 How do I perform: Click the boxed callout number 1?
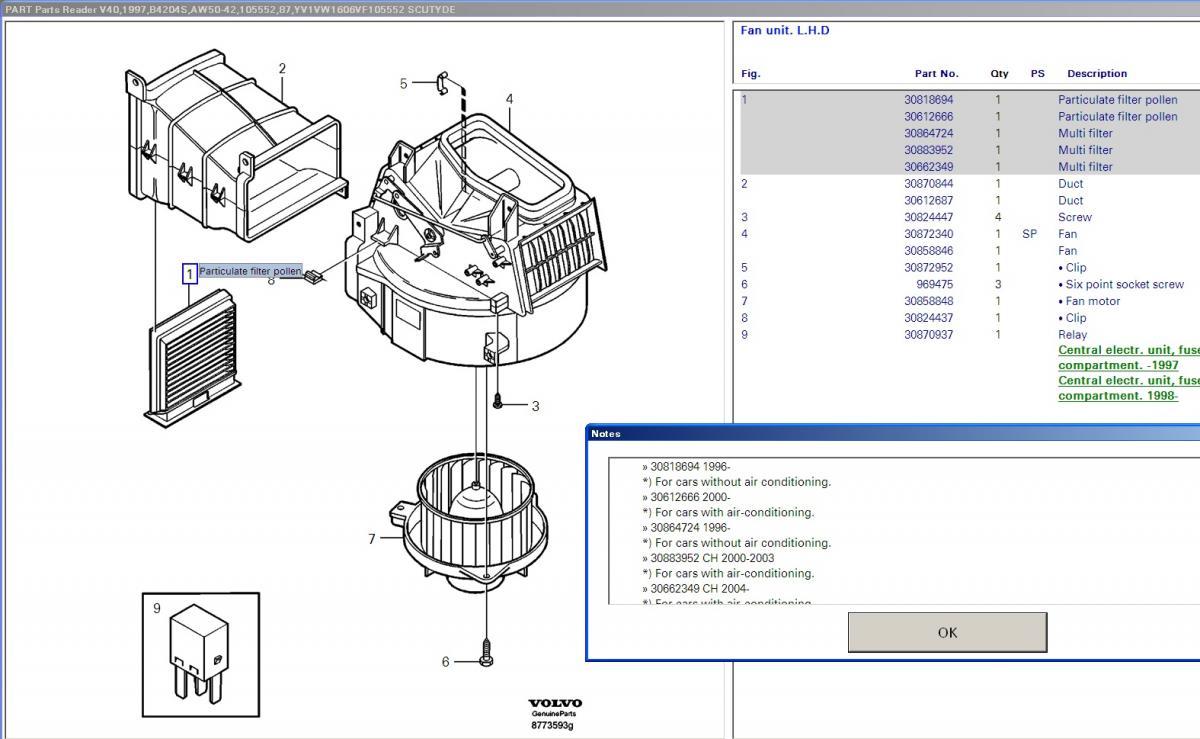pyautogui.click(x=189, y=274)
